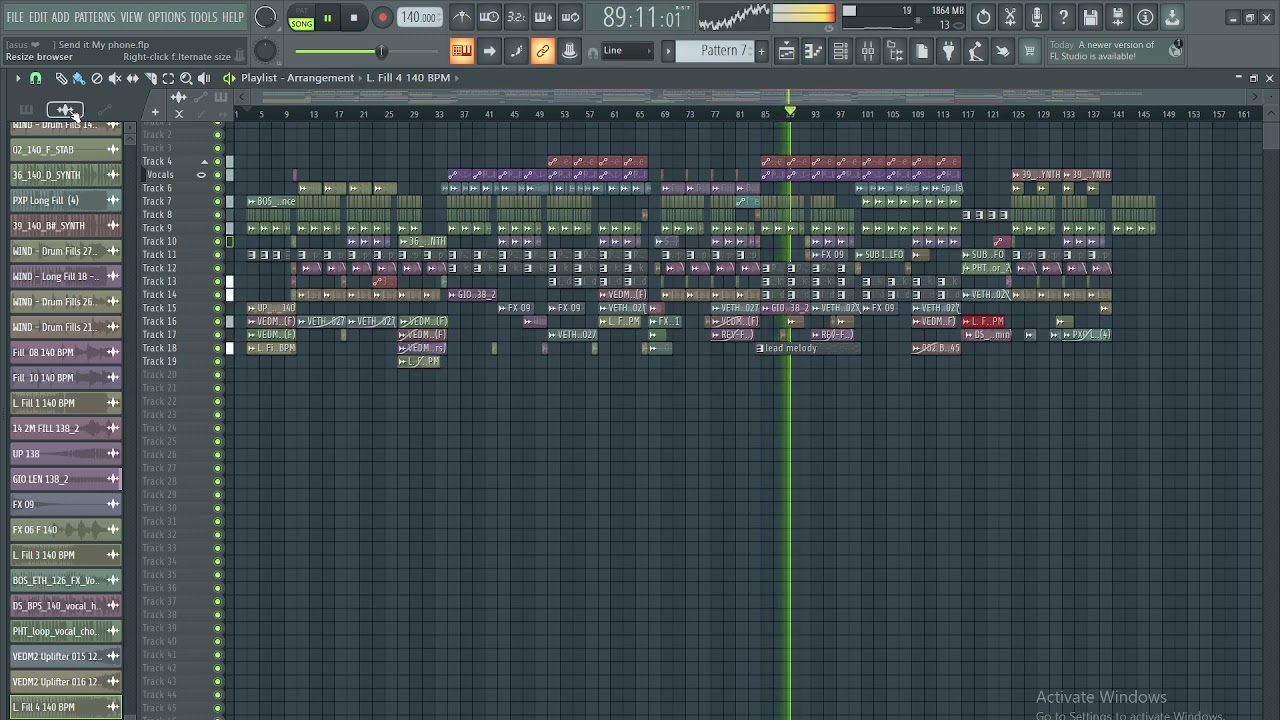Select the playlist zoom magnifier tool
This screenshot has width=1280, height=720.
[186, 78]
